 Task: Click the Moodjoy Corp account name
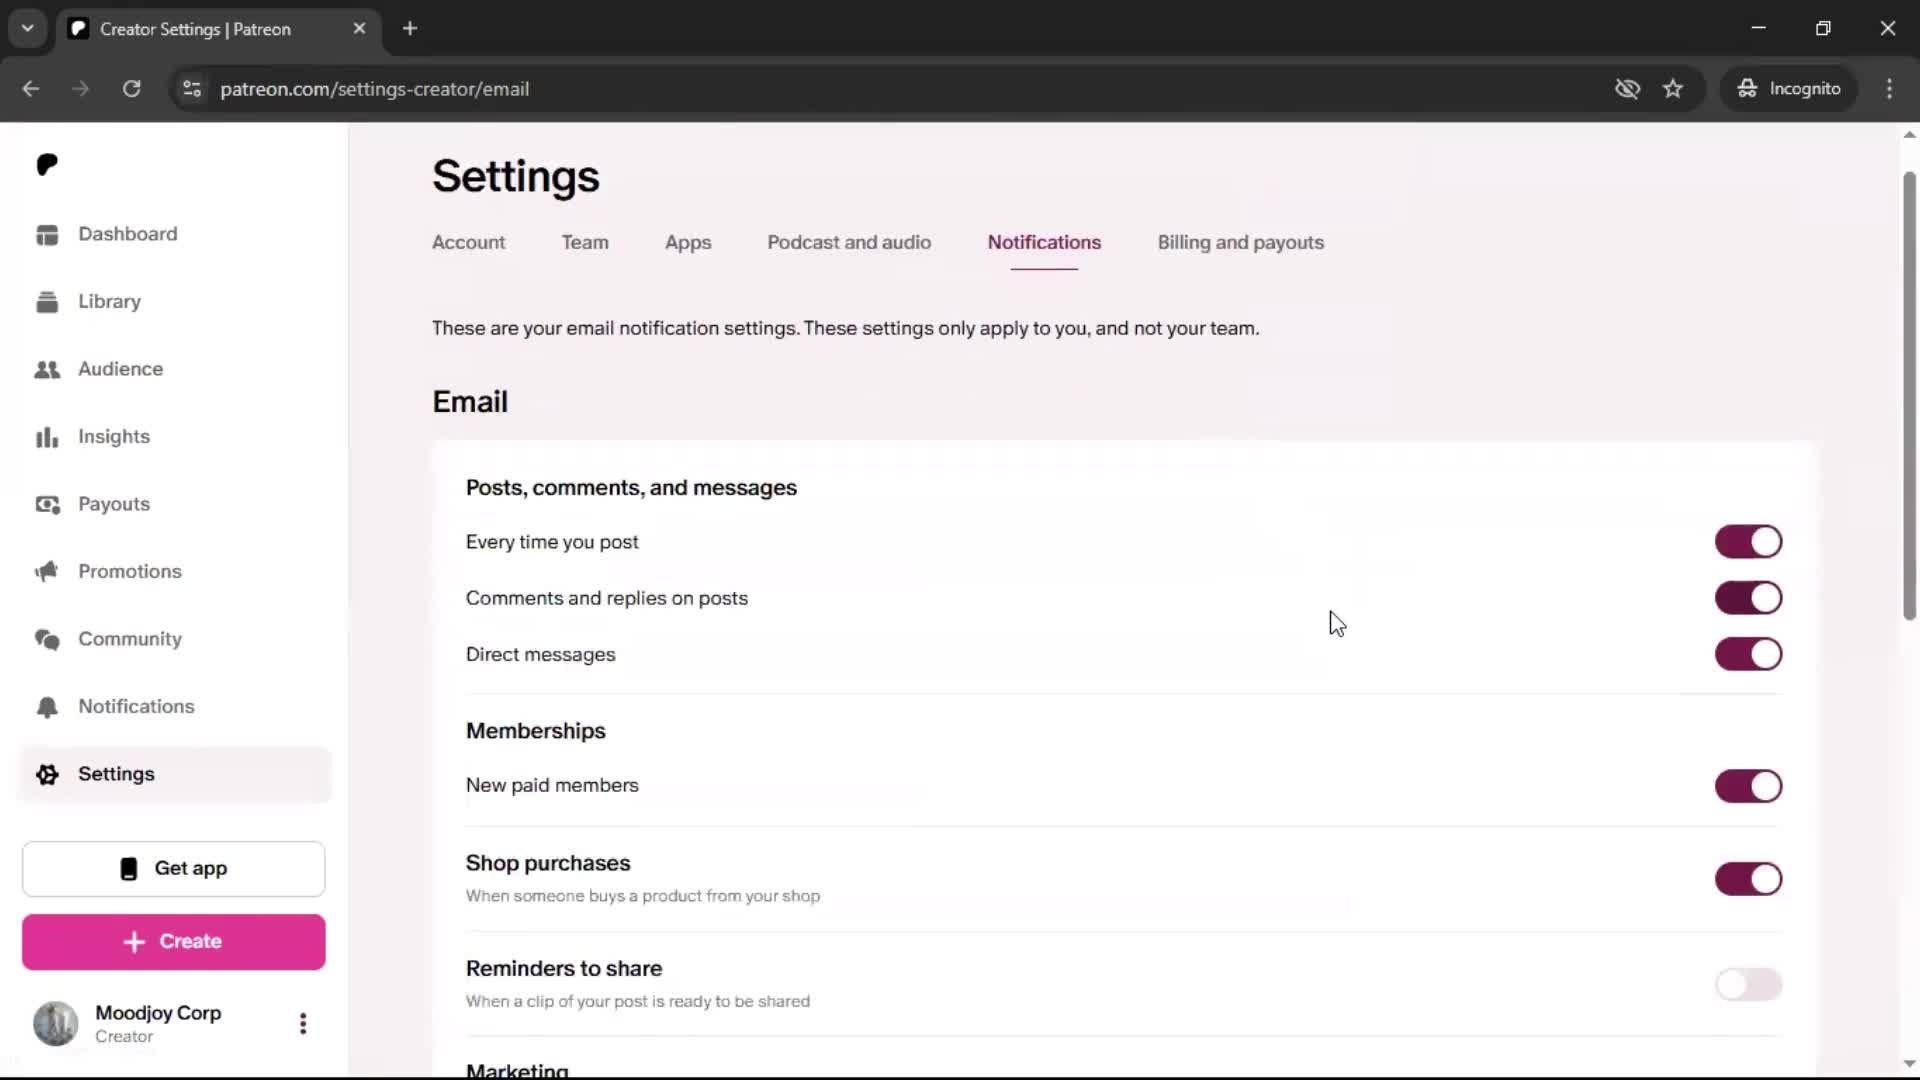158,1013
